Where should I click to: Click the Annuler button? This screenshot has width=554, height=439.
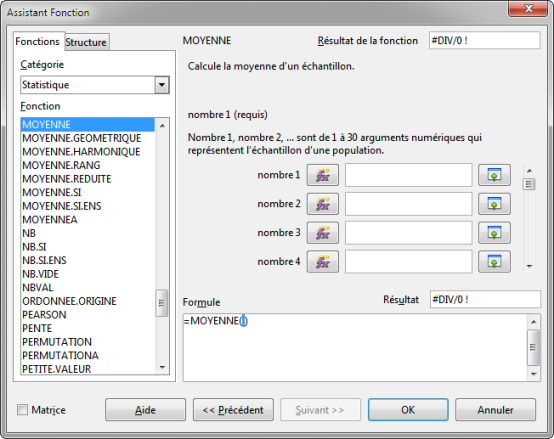point(495,410)
